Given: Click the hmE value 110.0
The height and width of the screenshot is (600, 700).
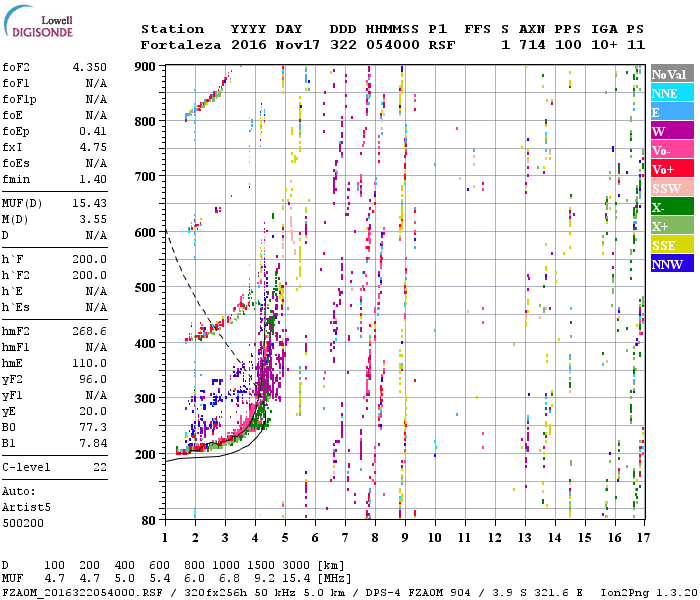Looking at the screenshot, I should 90,363.
